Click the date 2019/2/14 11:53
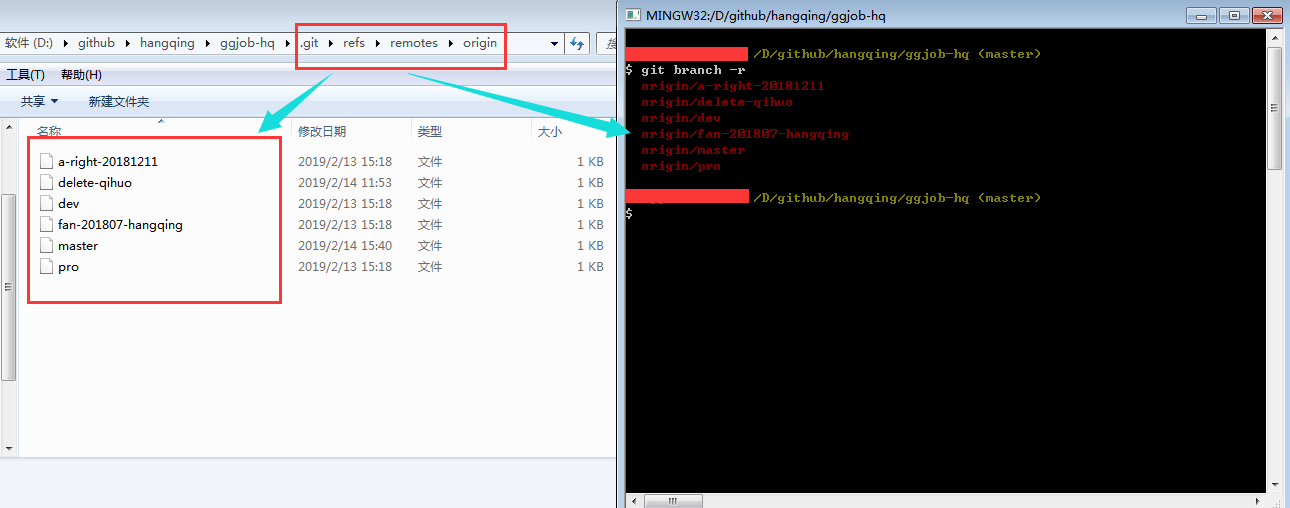 click(345, 182)
